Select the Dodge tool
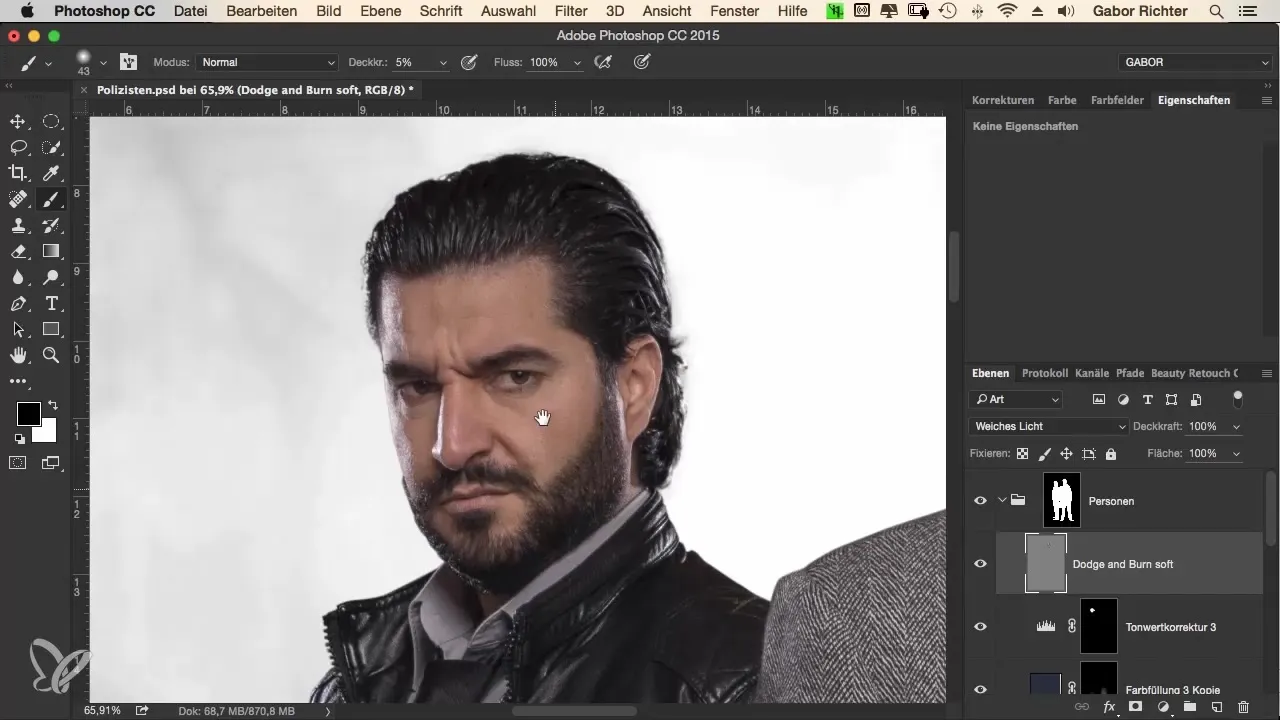 (x=51, y=277)
